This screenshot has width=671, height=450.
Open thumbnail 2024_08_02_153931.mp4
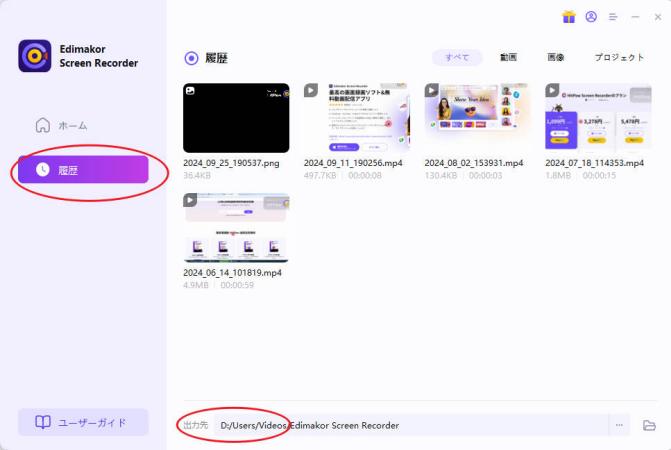pyautogui.click(x=478, y=118)
